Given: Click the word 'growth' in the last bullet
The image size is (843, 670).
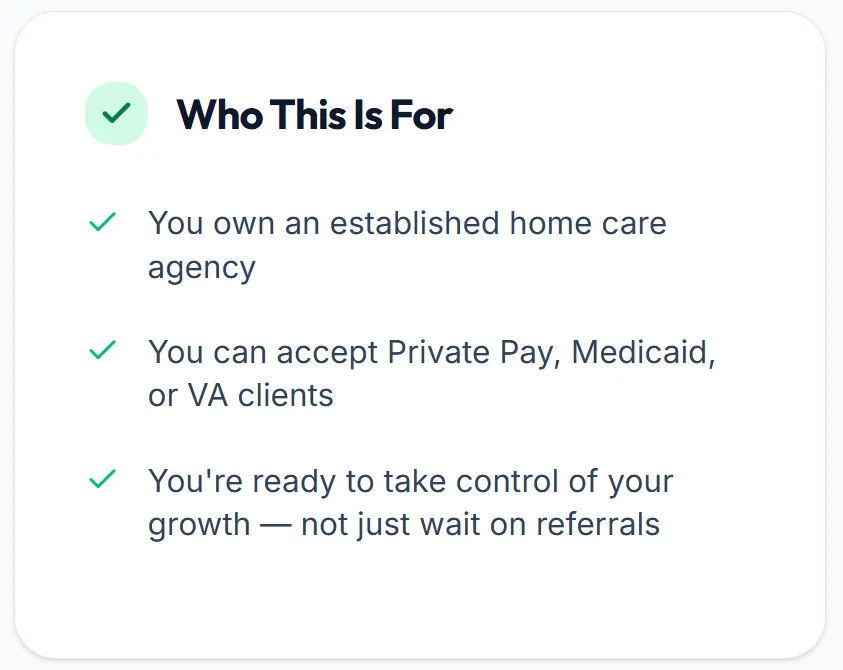Looking at the screenshot, I should [x=199, y=525].
